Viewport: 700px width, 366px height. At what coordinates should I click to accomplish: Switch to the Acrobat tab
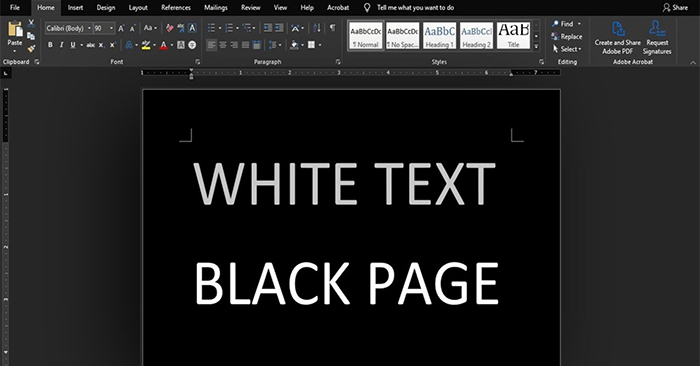(338, 8)
